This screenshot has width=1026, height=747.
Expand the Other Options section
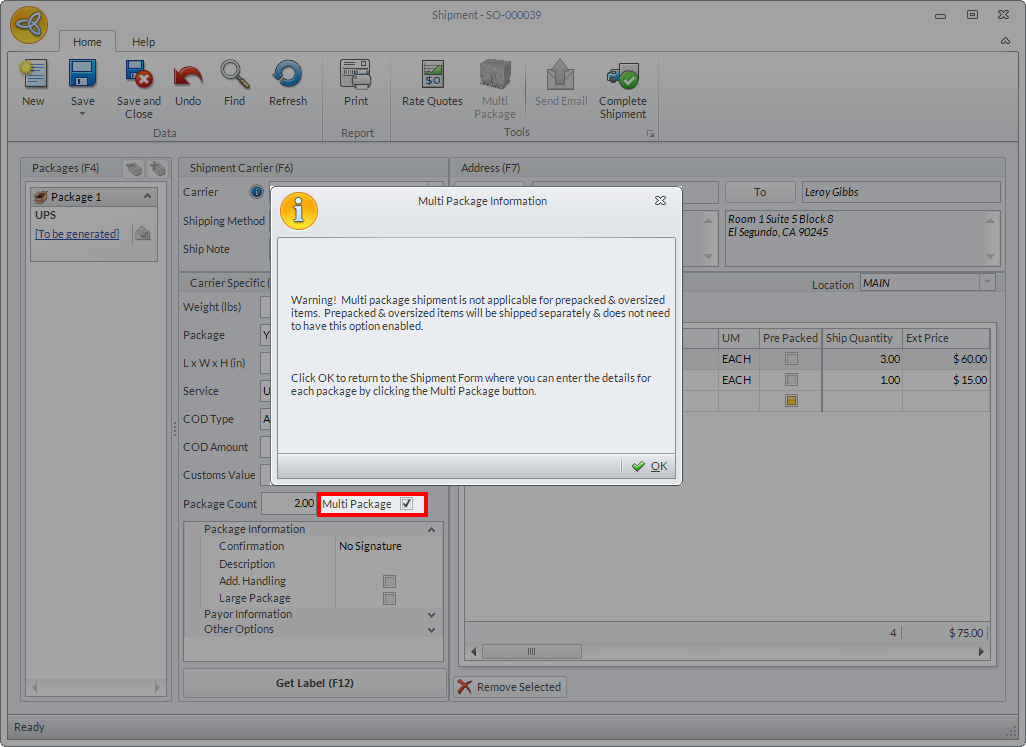point(431,630)
